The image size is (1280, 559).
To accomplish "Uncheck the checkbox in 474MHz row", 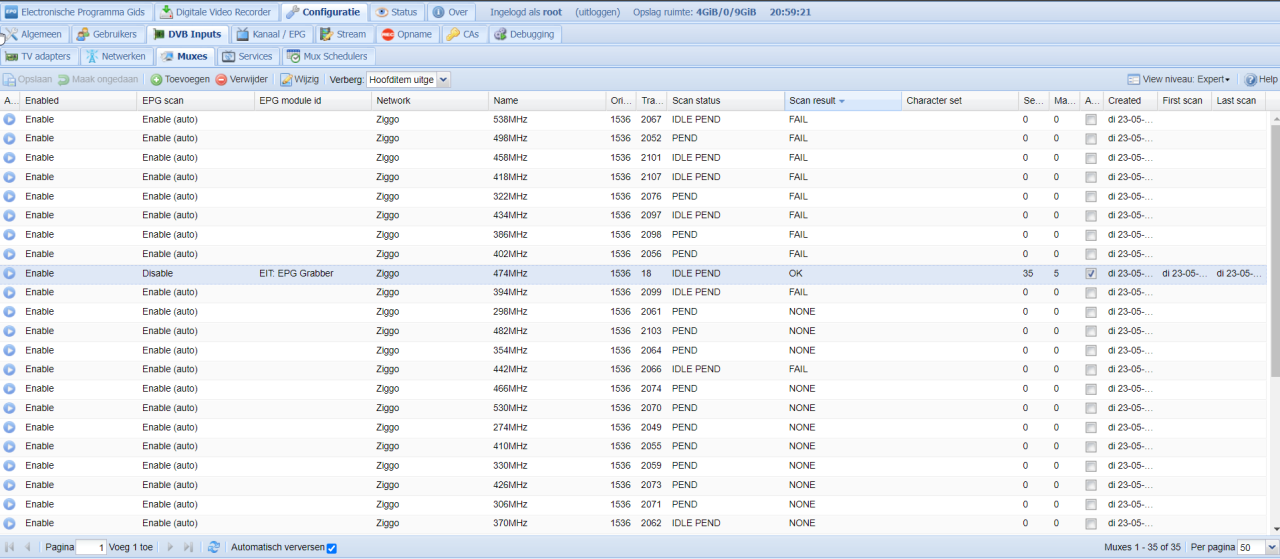I will point(1091,273).
